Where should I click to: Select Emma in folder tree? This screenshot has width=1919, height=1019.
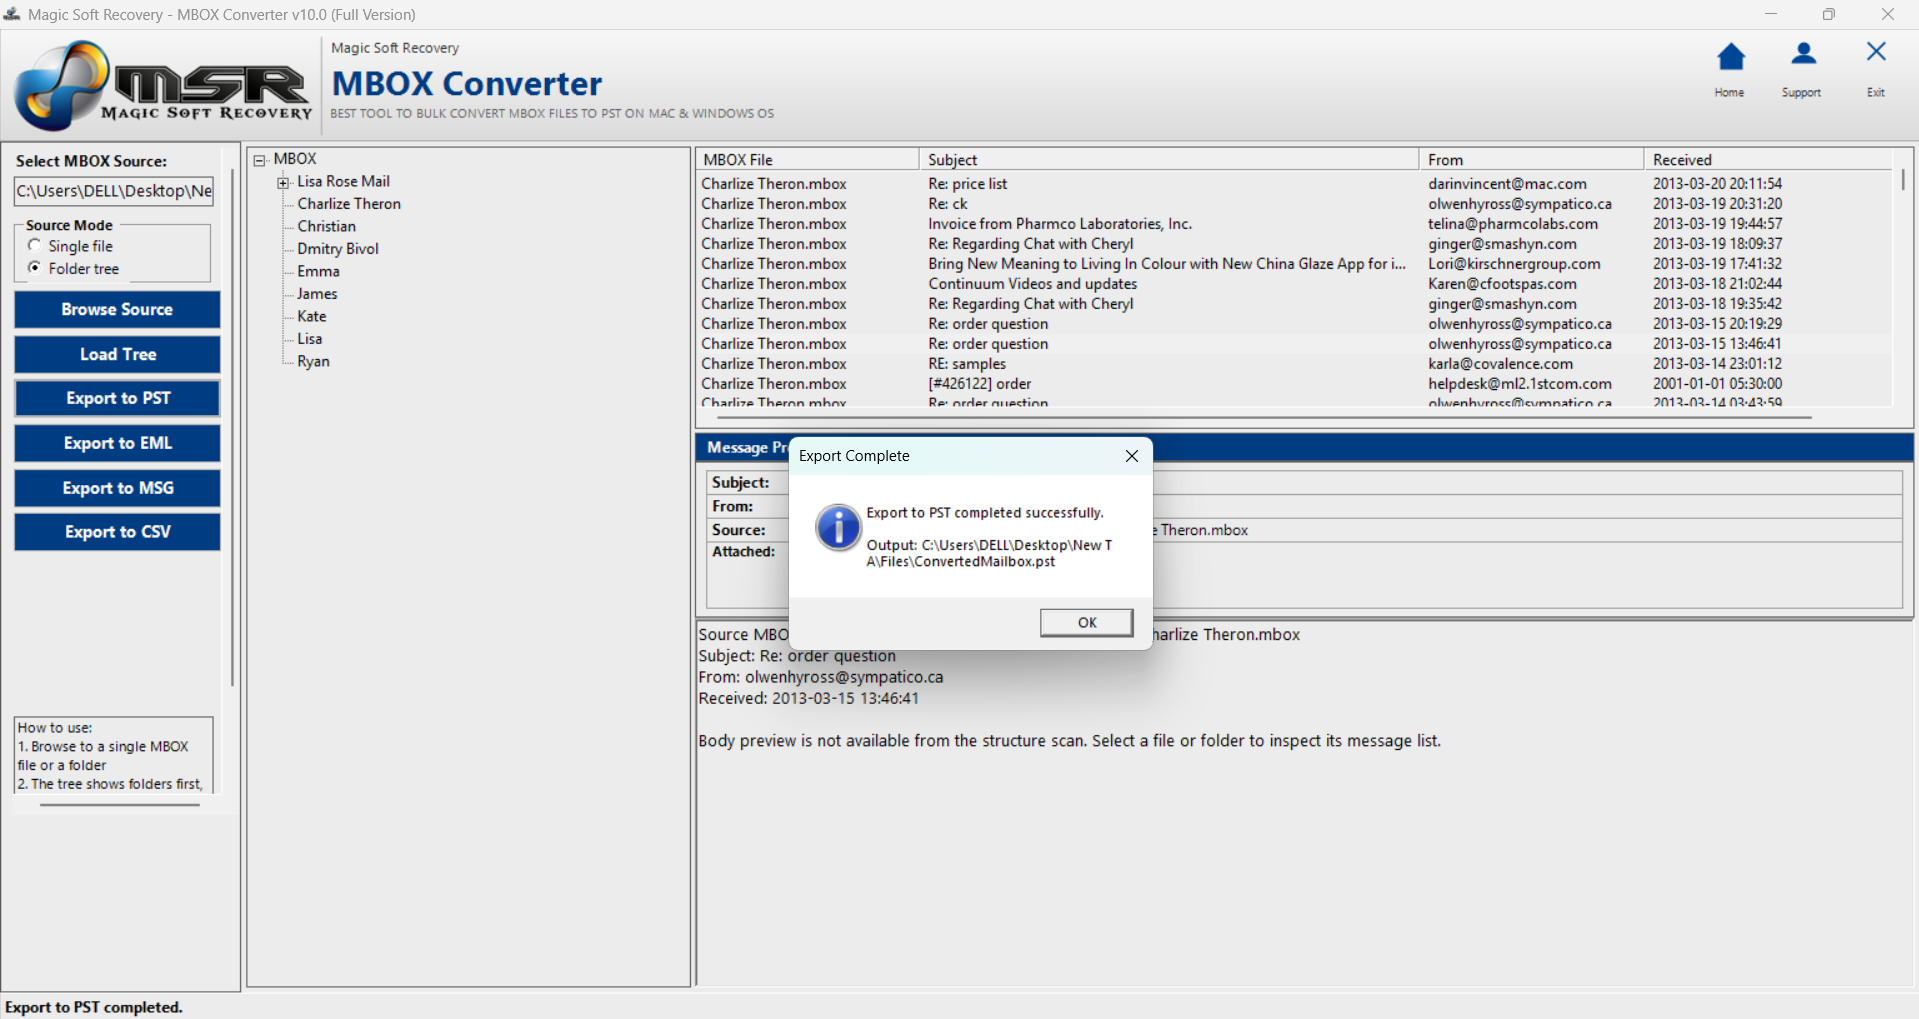[318, 271]
